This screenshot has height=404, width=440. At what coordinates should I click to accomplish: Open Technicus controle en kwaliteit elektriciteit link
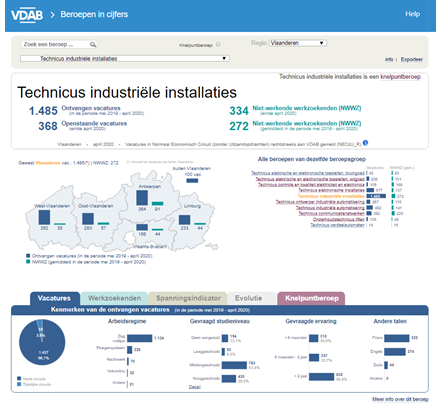point(311,185)
